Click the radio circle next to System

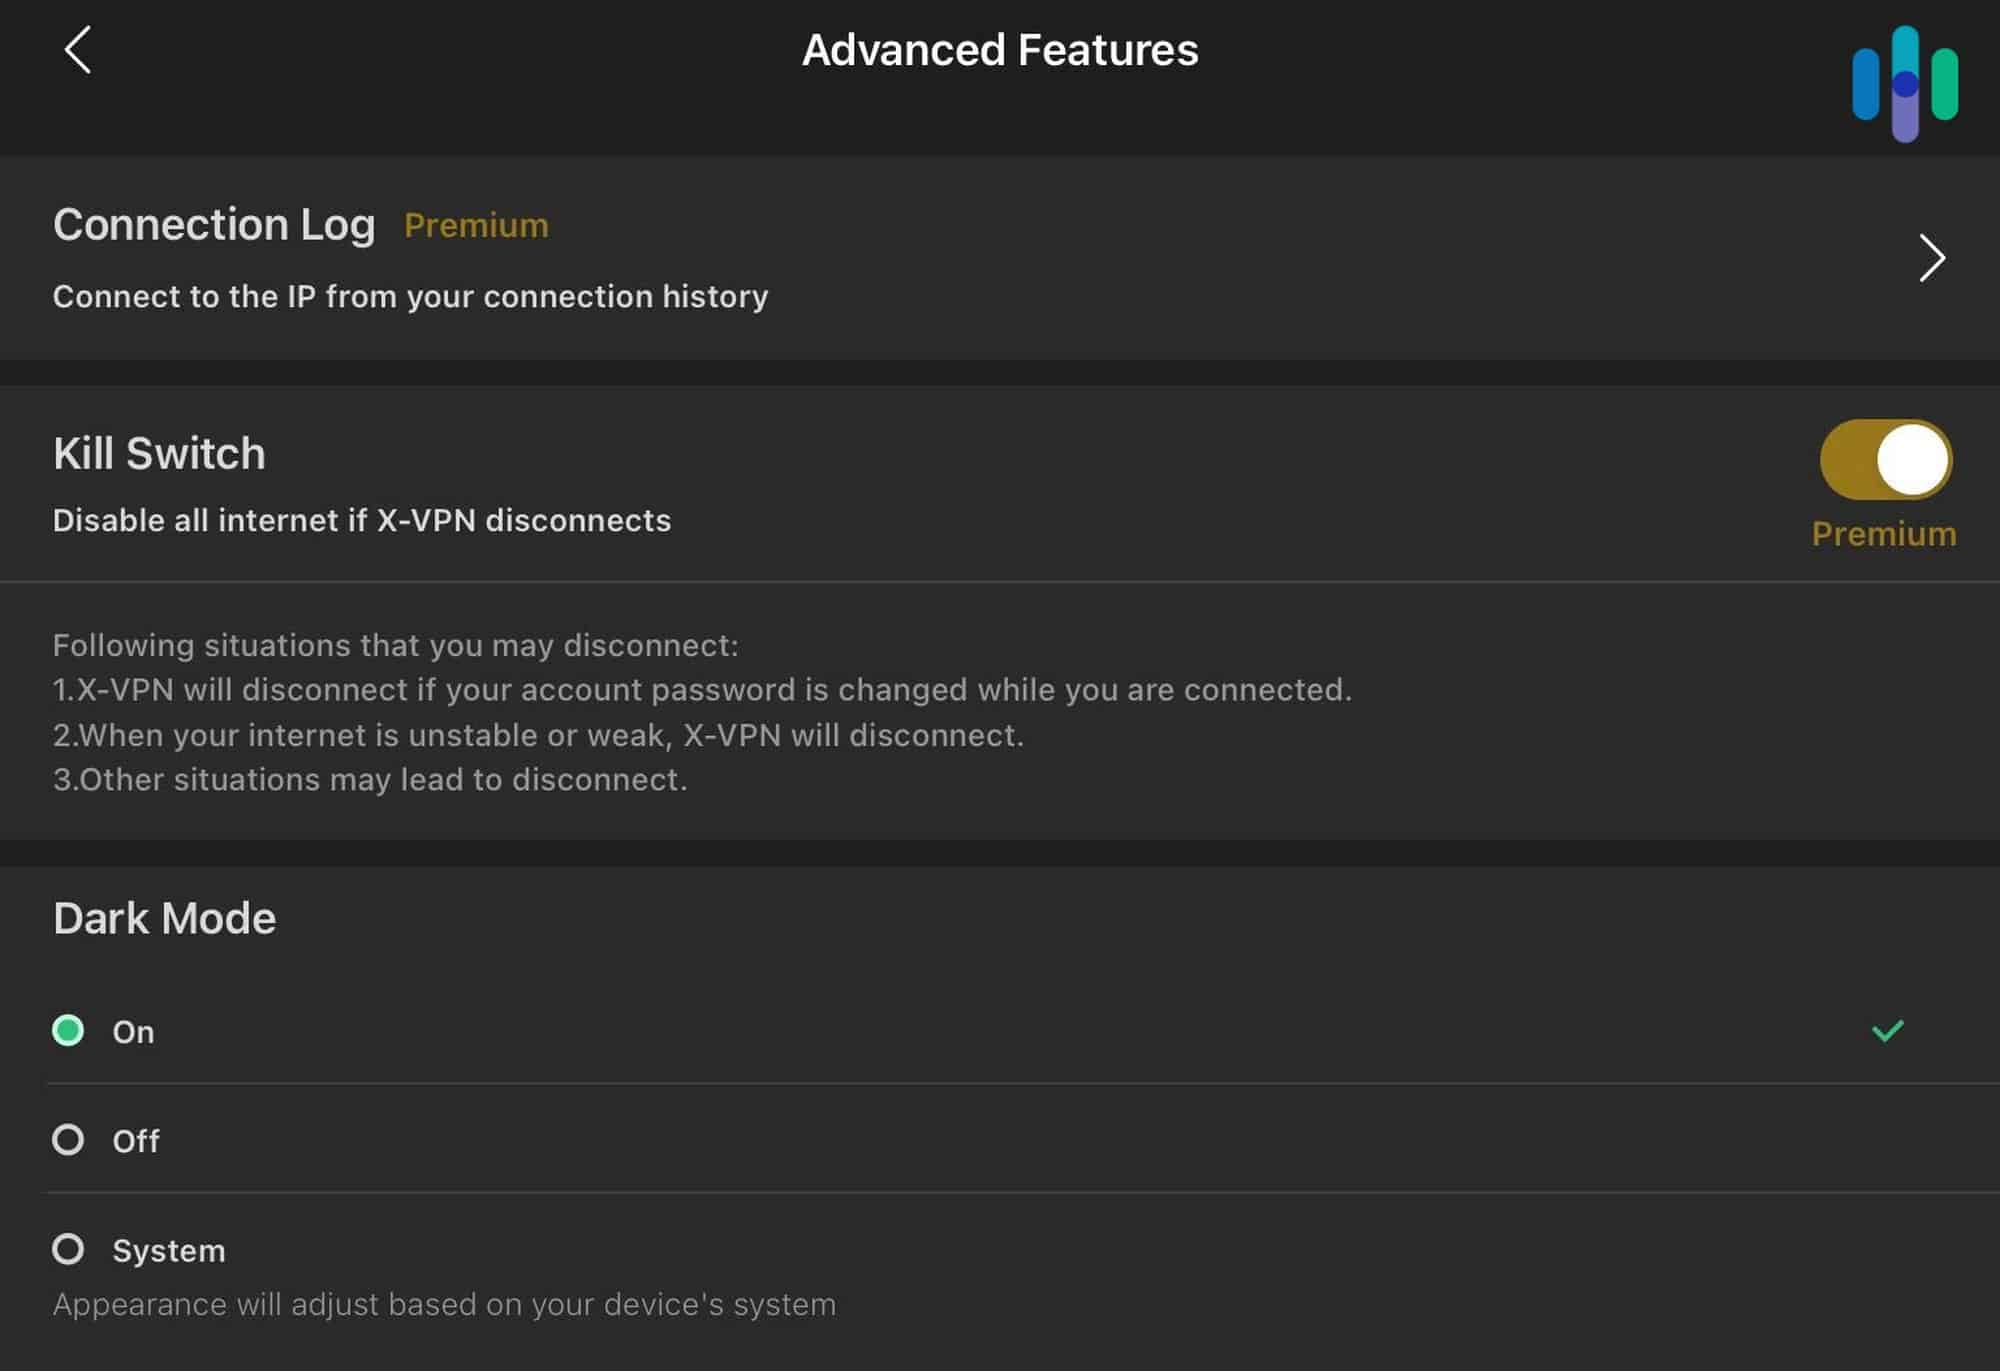70,1247
